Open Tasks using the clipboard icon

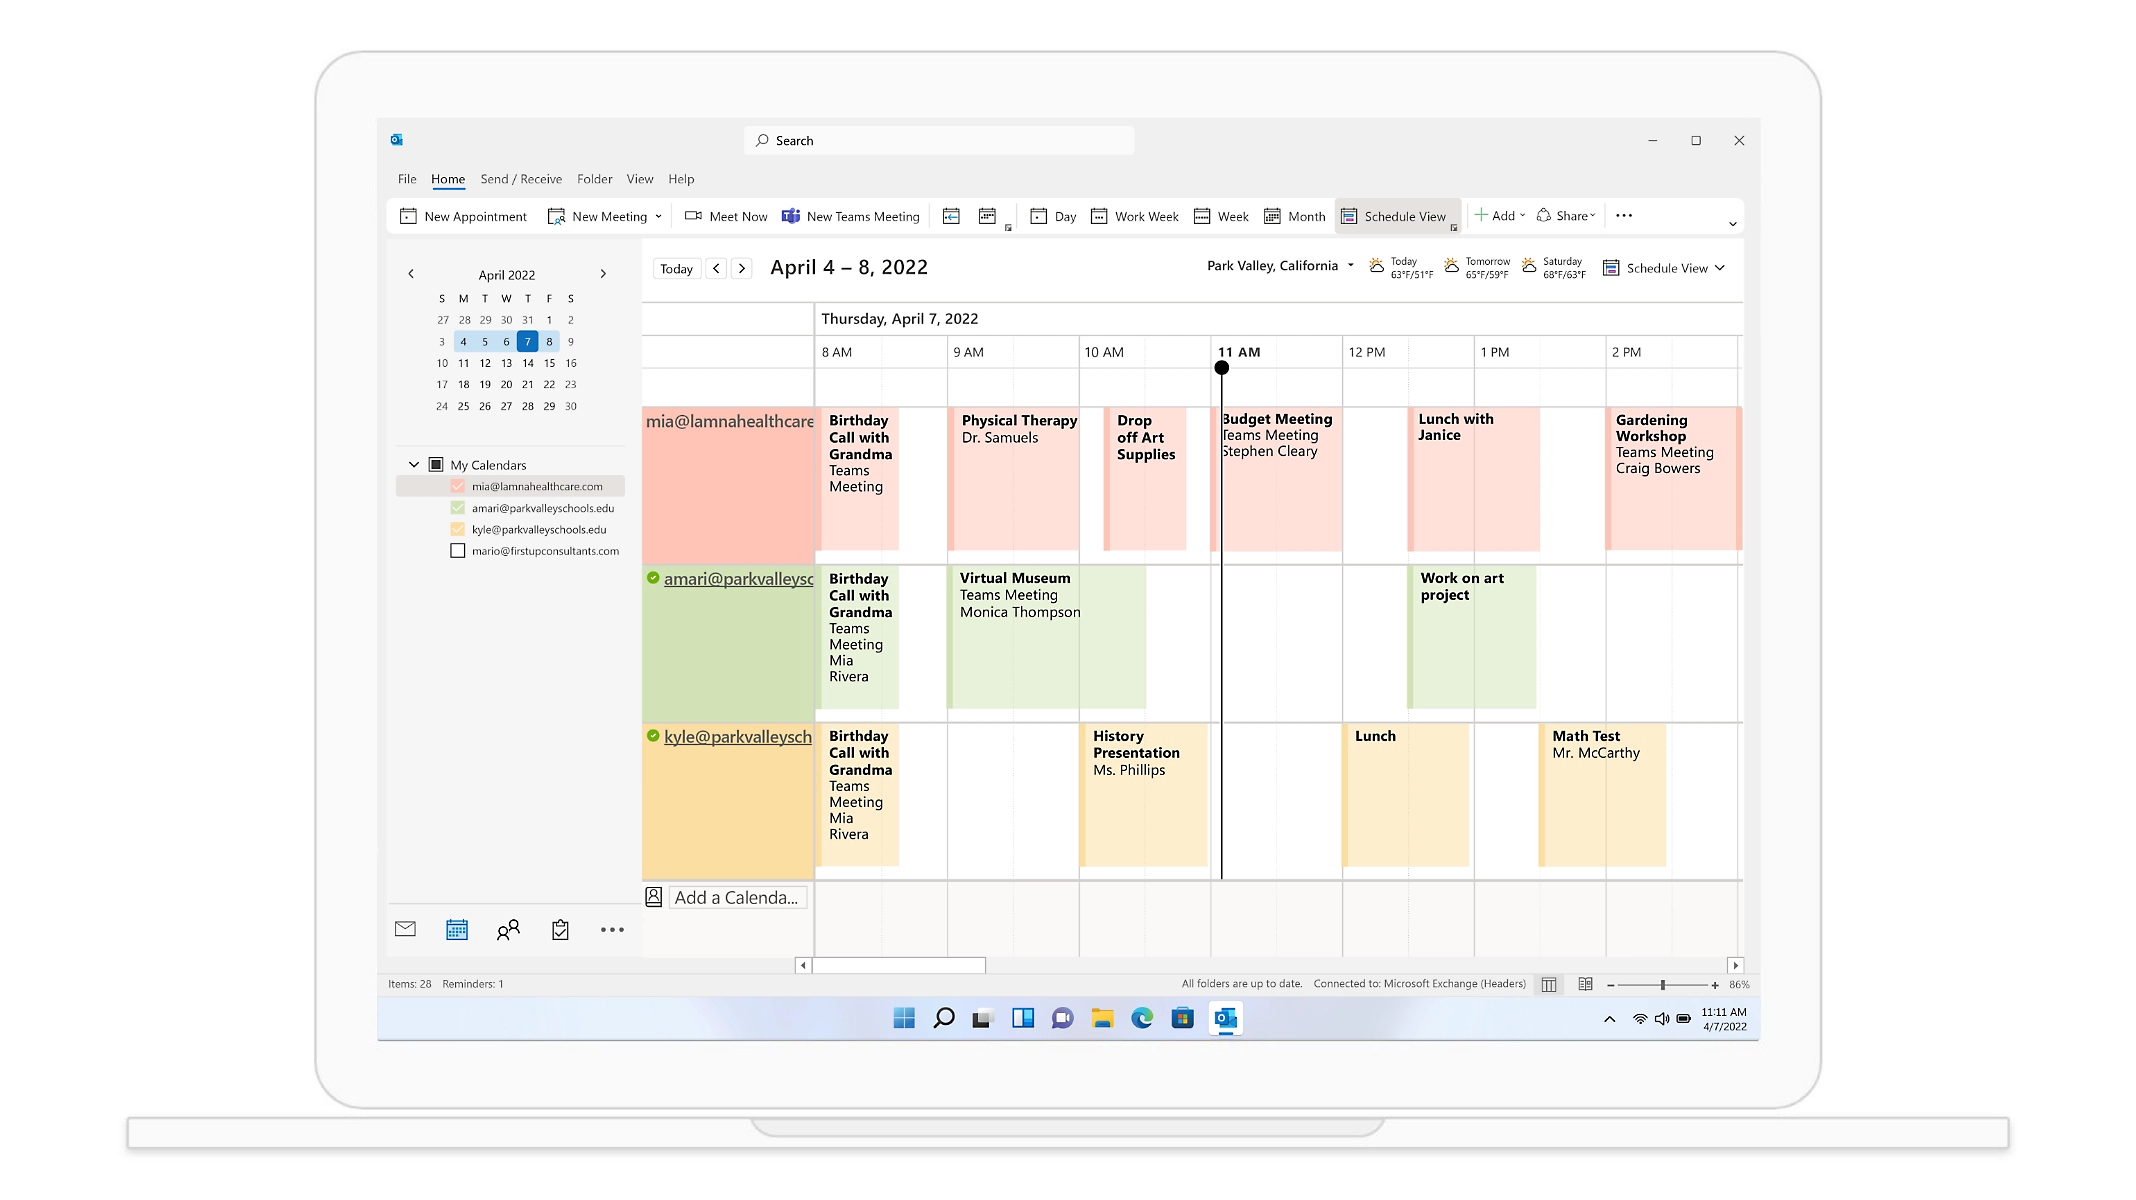click(x=560, y=929)
